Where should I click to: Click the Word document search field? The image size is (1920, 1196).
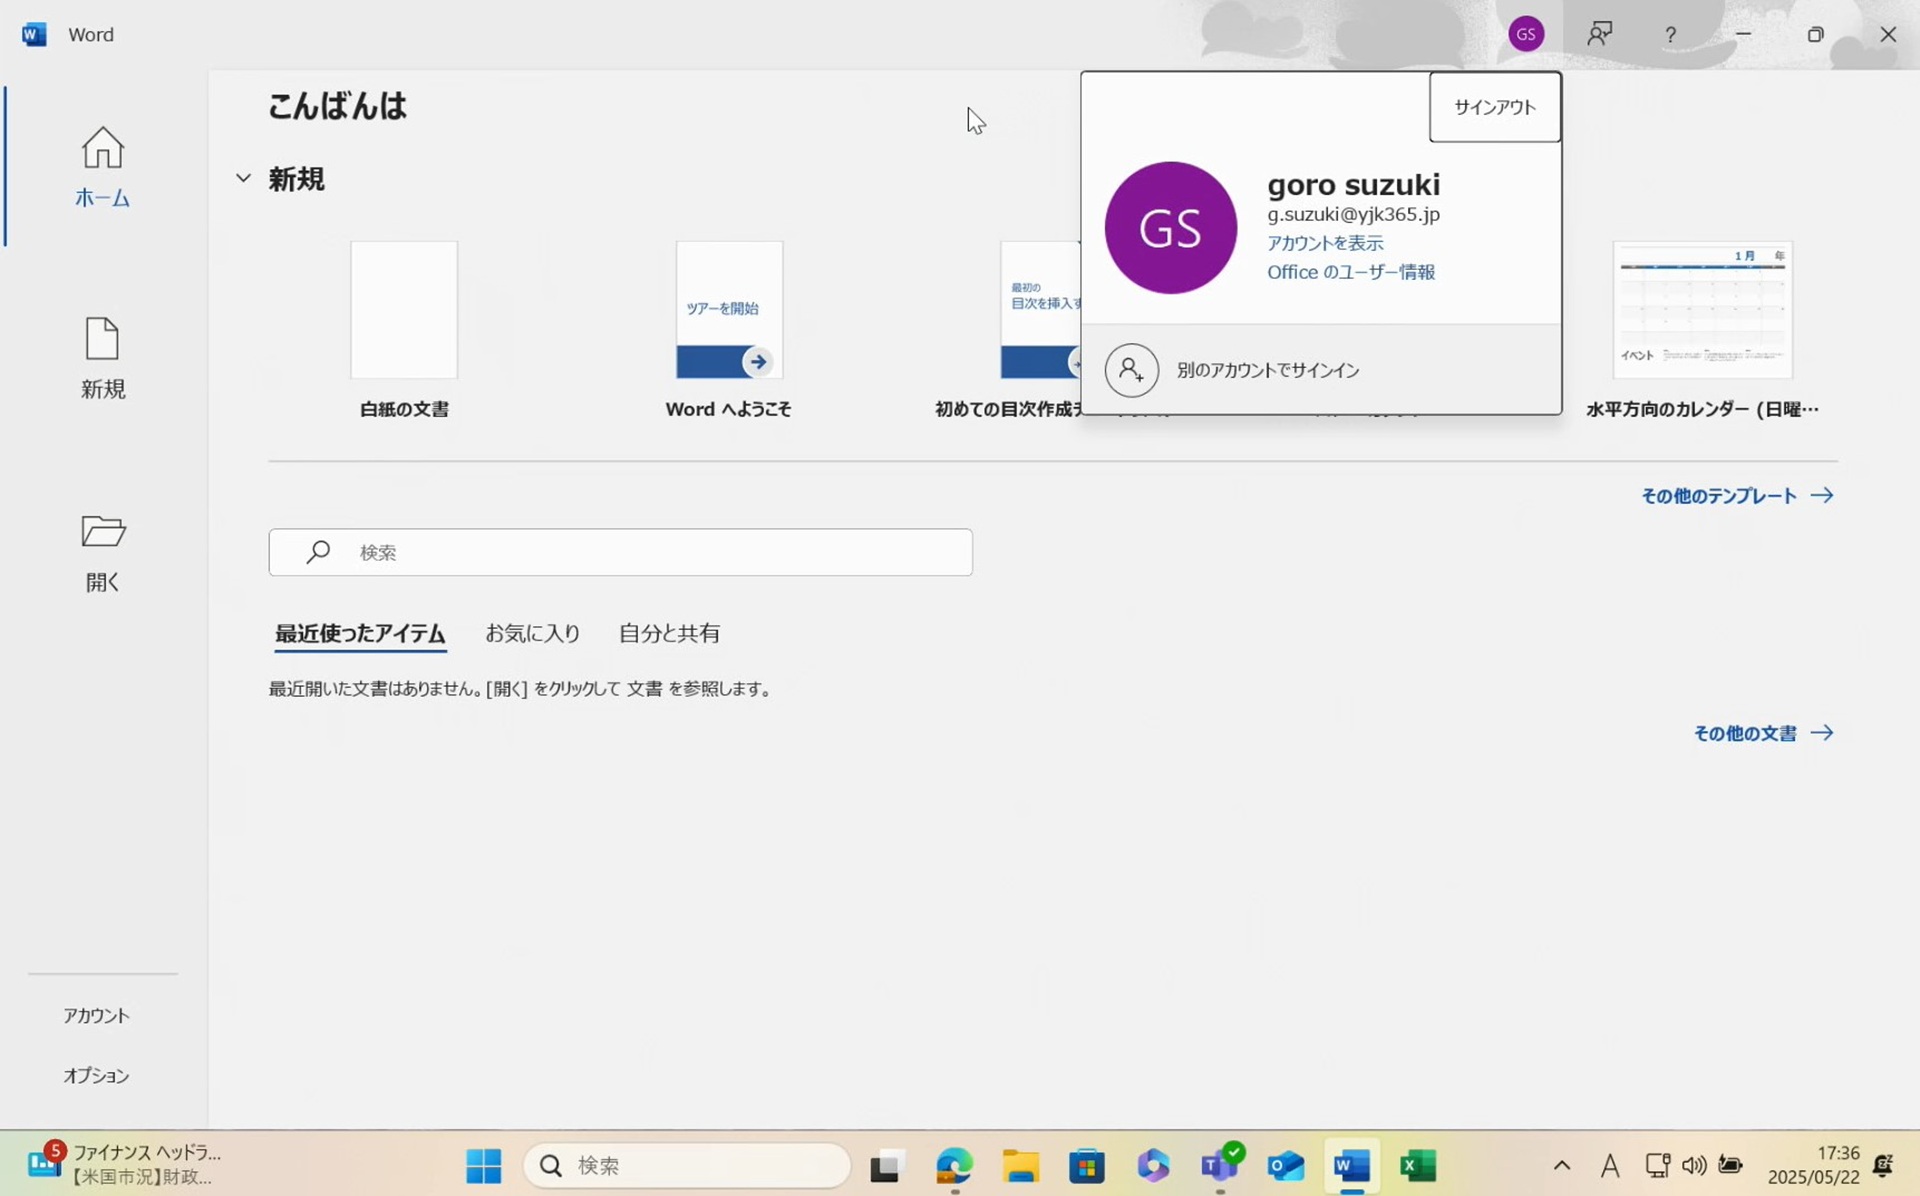620,552
